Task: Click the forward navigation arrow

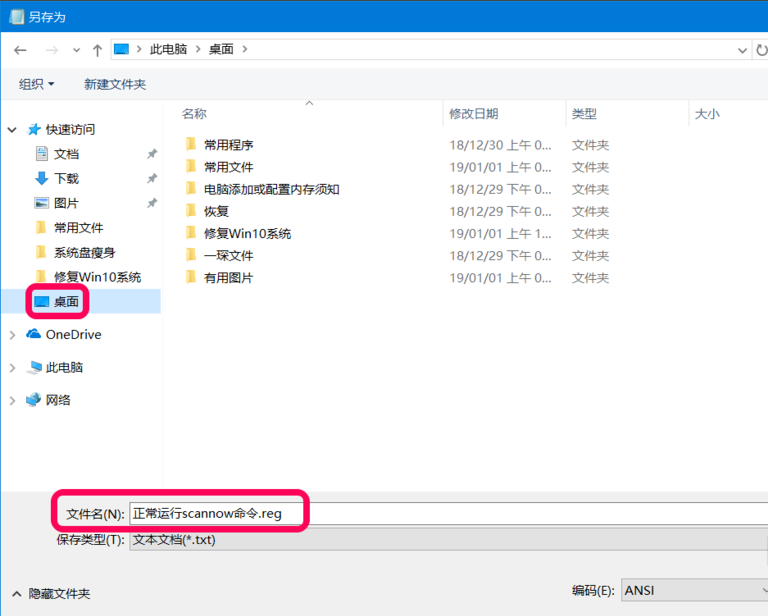Action: tap(51, 50)
